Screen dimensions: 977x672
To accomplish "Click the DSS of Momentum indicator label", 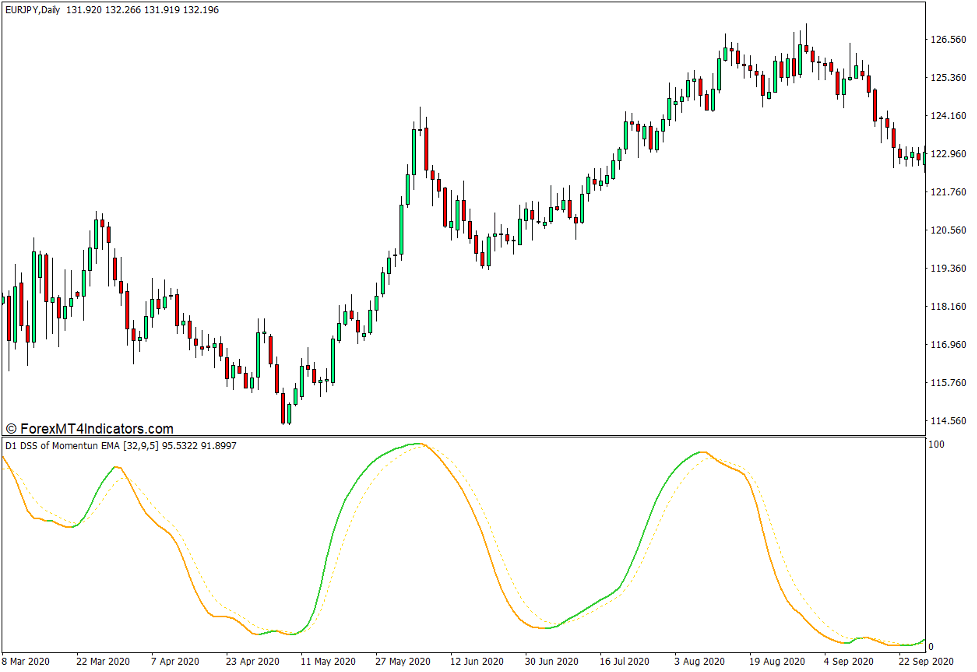I will [x=60, y=448].
